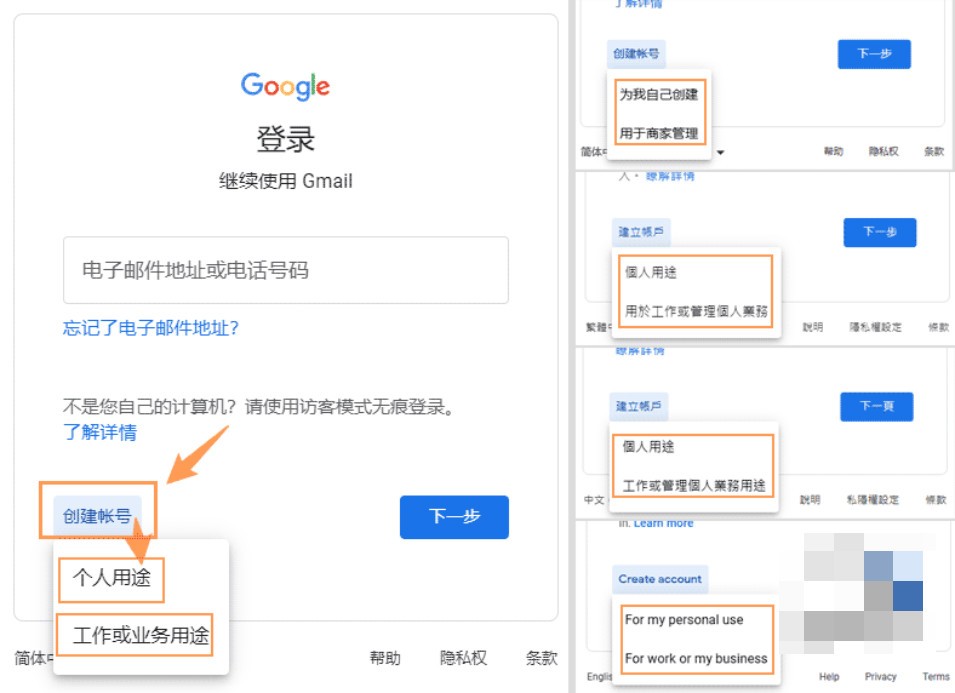
Task: Select 工作或业务用途 from the create account menu
Action: [x=141, y=635]
